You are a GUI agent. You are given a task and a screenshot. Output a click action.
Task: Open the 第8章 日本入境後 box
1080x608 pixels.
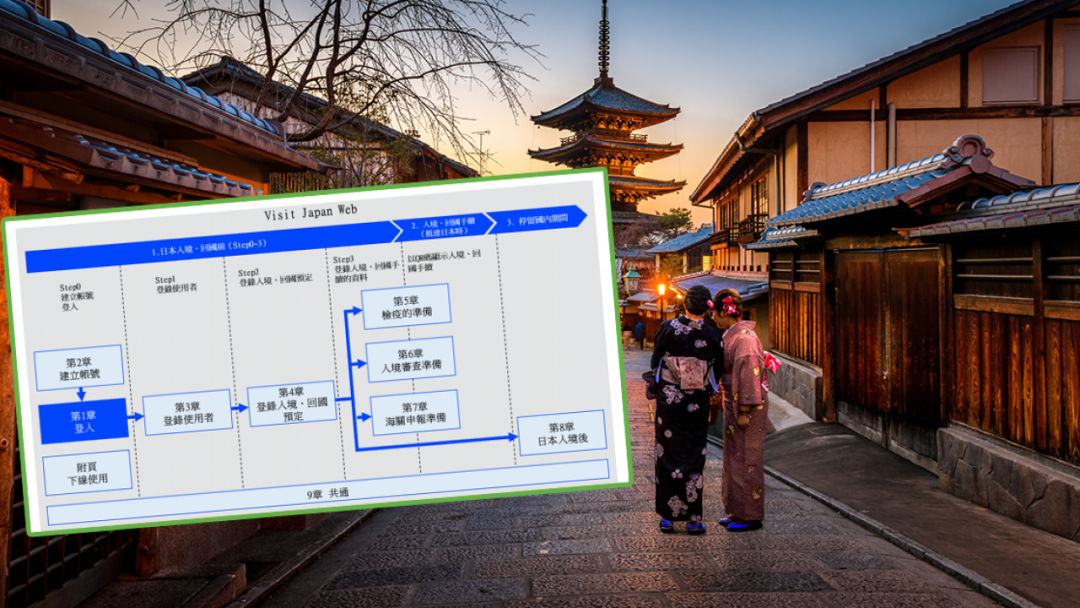pyautogui.click(x=561, y=433)
